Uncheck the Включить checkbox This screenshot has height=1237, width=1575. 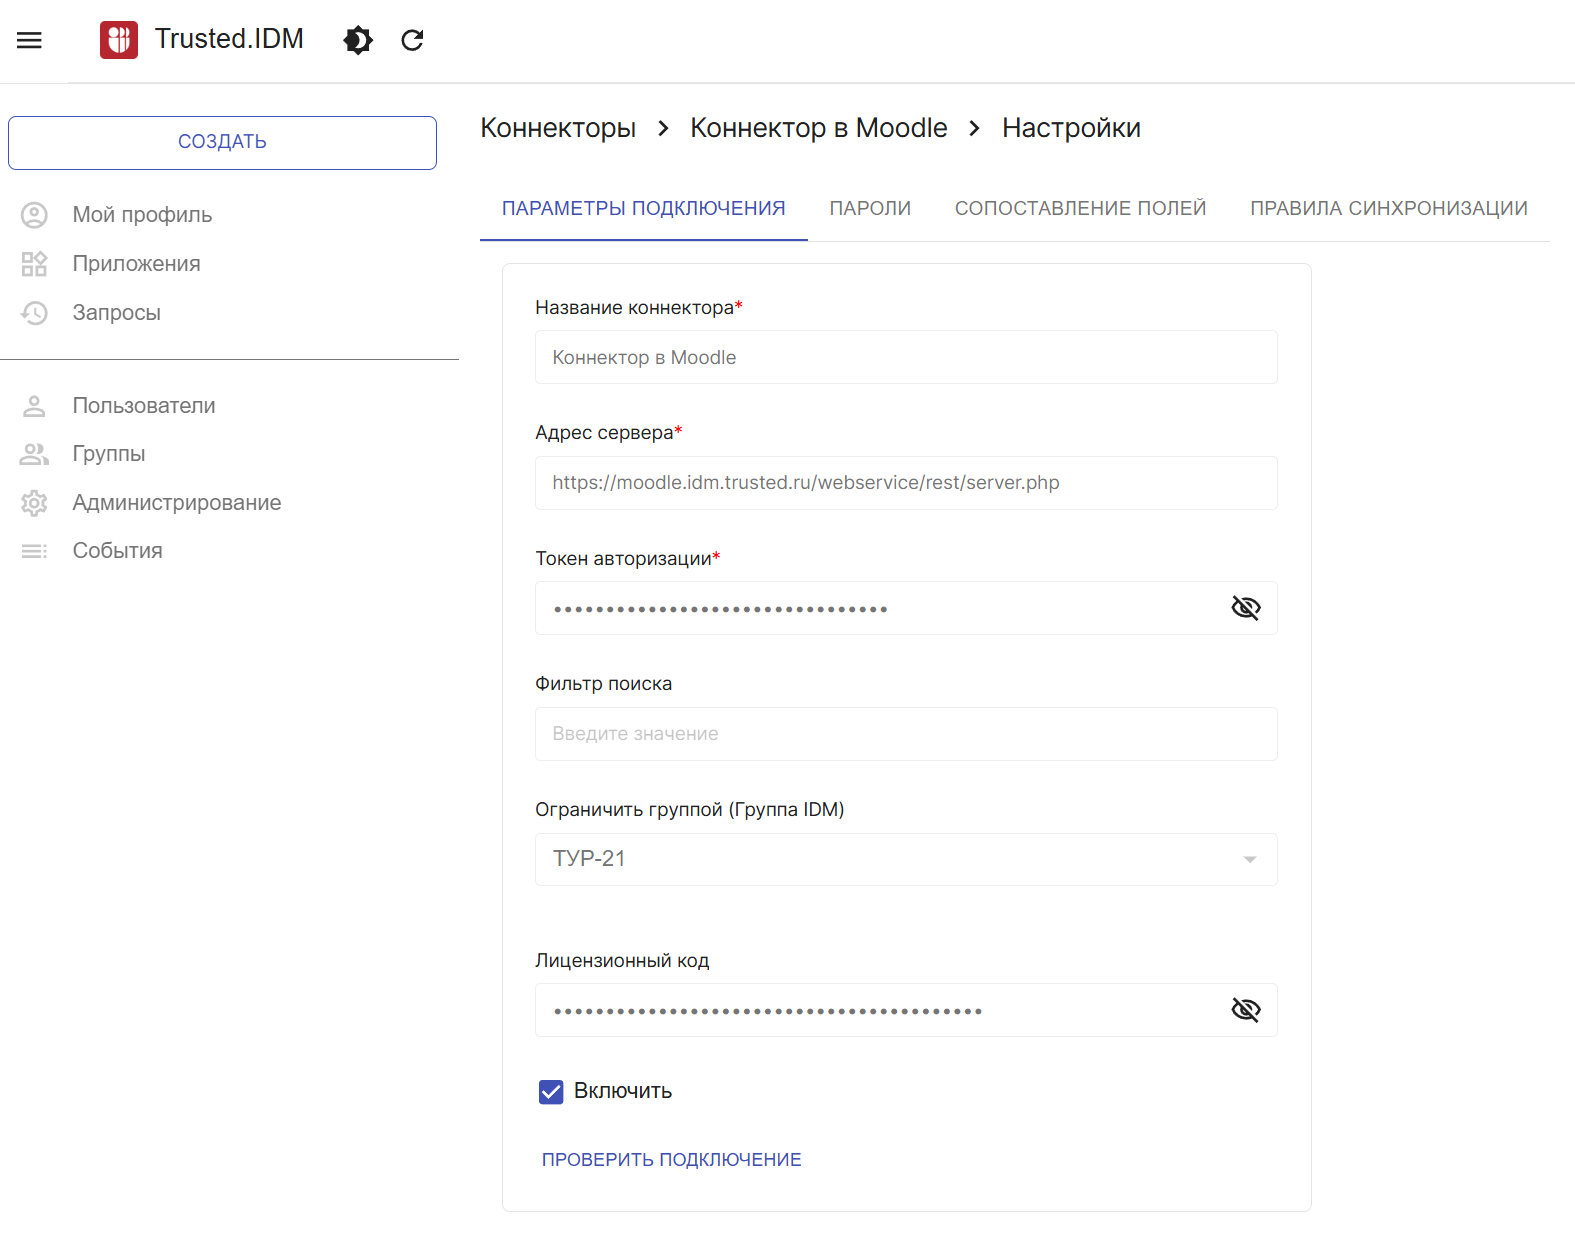tap(551, 1092)
